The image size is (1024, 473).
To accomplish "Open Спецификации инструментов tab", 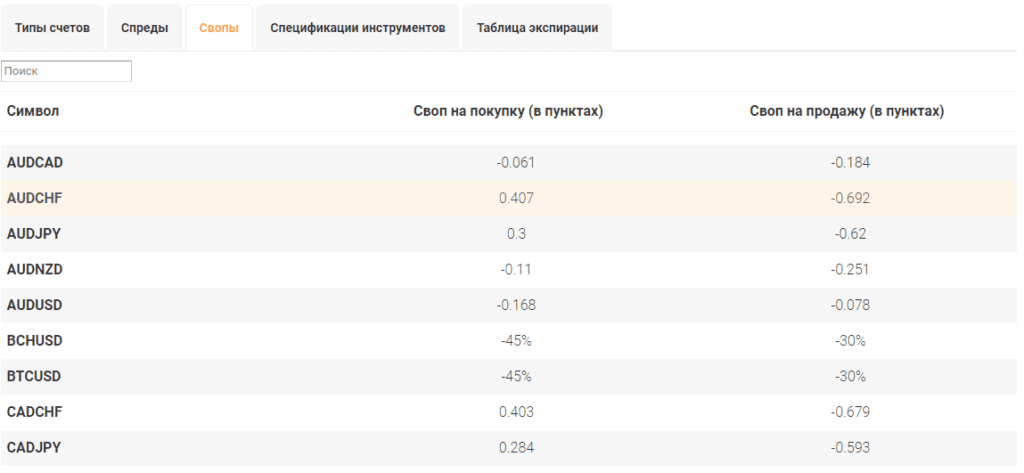I will click(x=357, y=28).
